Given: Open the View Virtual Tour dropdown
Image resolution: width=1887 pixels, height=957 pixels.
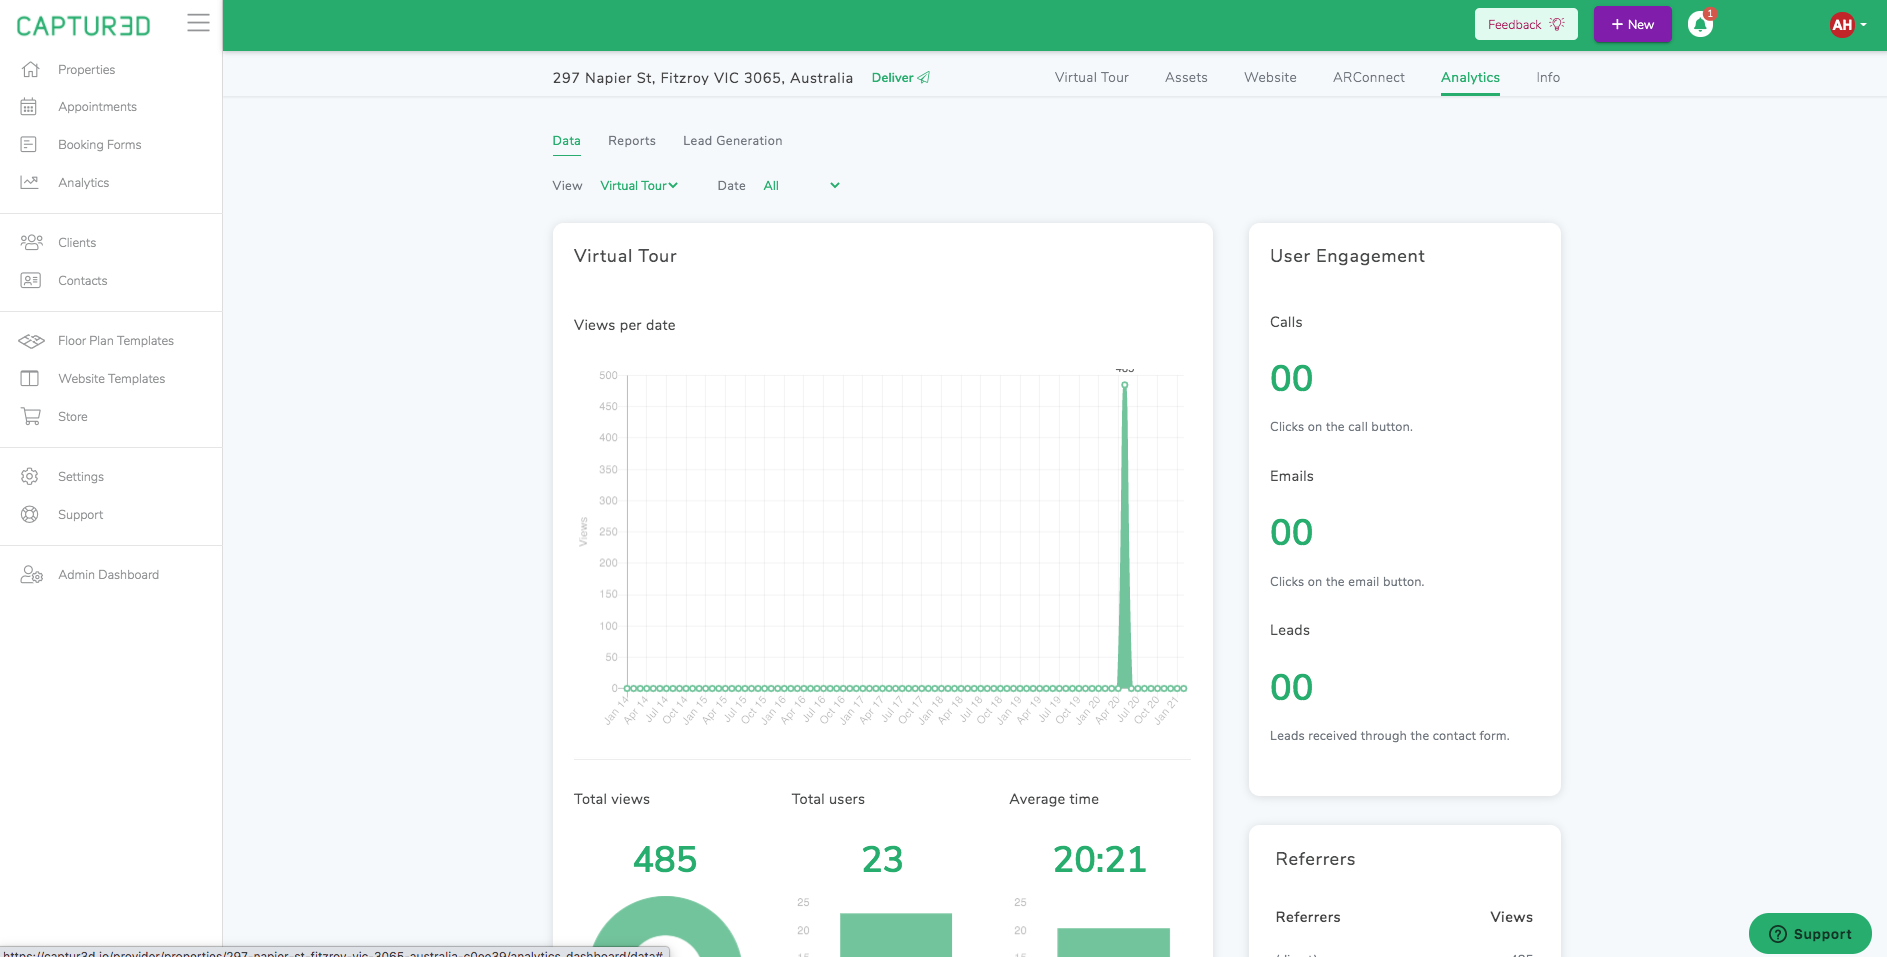Looking at the screenshot, I should [639, 186].
